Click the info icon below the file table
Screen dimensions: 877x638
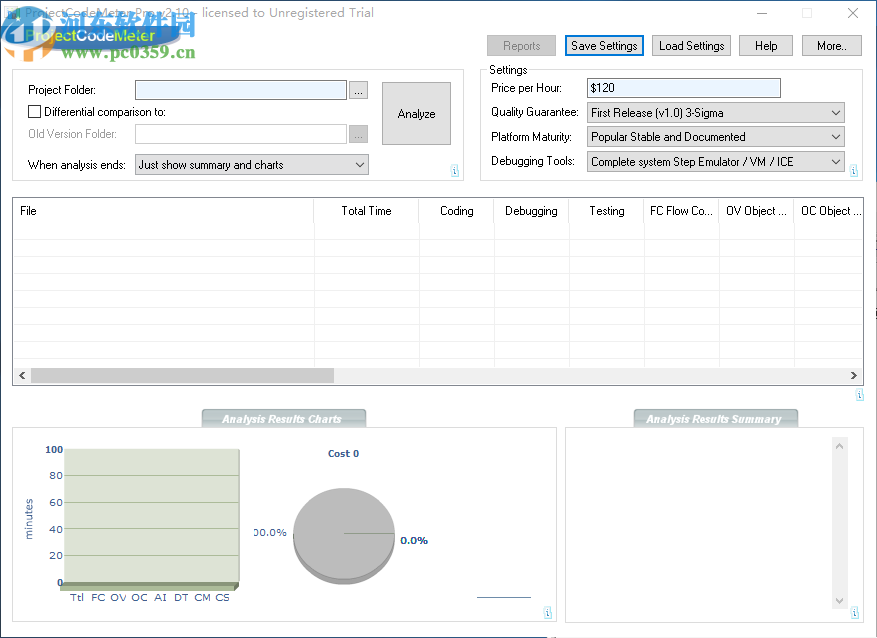pyautogui.click(x=859, y=395)
